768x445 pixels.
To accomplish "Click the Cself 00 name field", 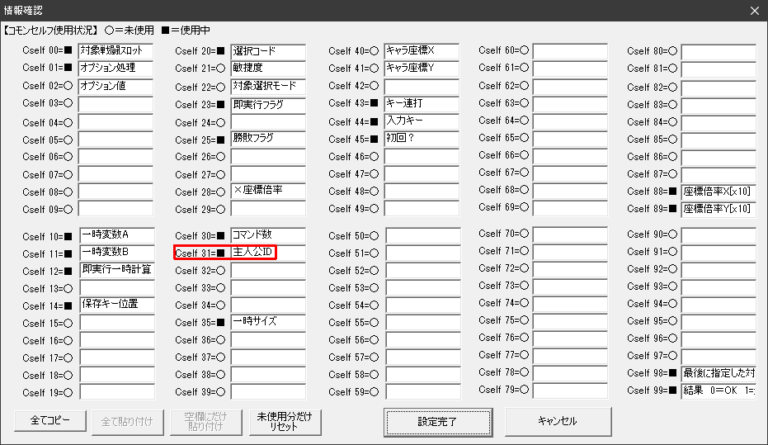I will (115, 50).
